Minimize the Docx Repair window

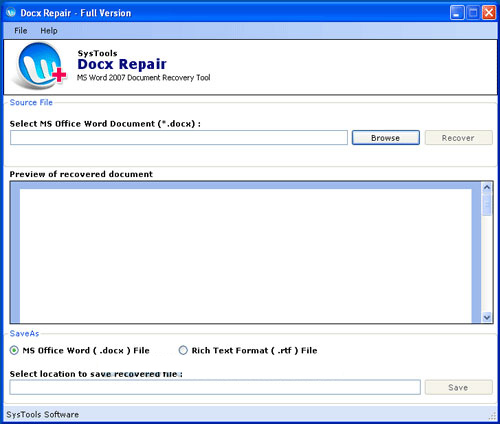[457, 13]
